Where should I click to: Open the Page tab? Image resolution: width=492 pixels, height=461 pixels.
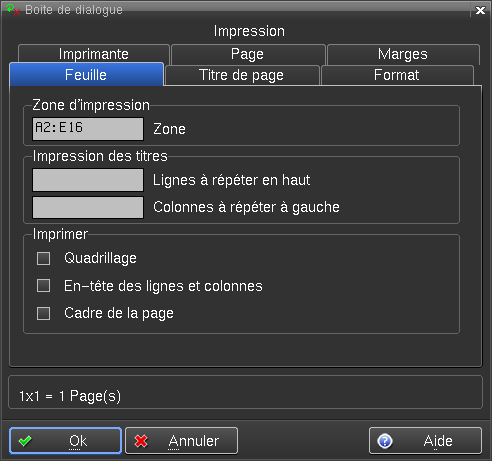tap(248, 54)
